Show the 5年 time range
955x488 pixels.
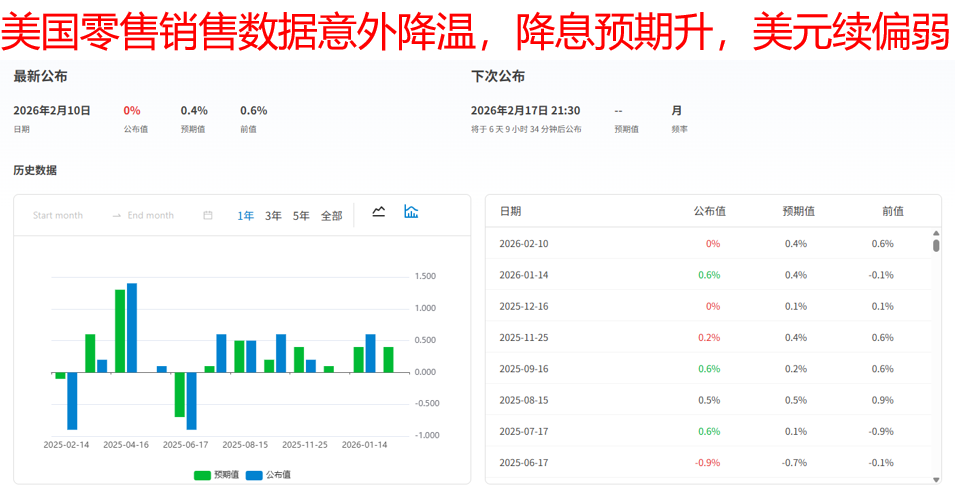301,215
